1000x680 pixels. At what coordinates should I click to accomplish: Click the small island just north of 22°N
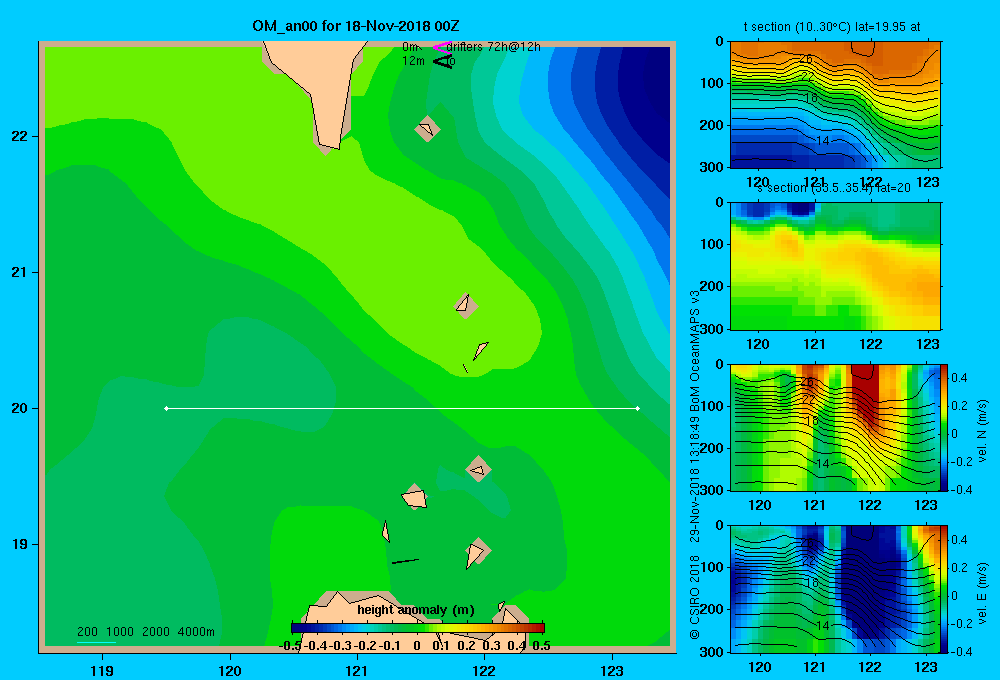427,129
